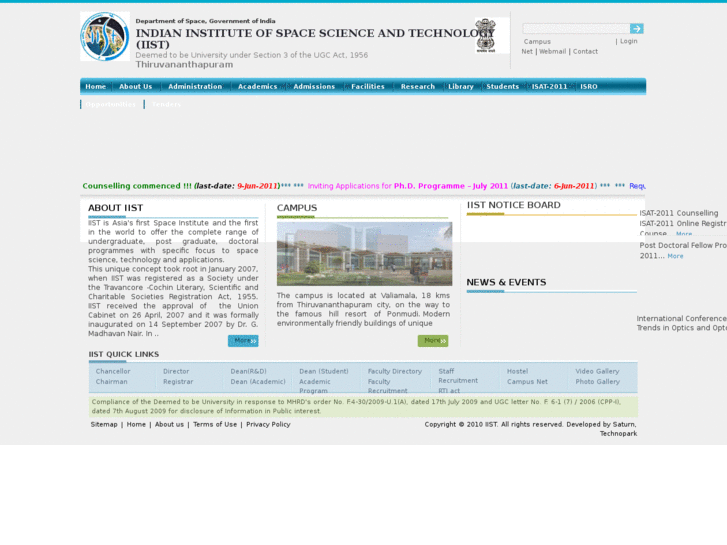The image size is (727, 545).
Task: Open the Sitemap footer link
Action: 104,424
